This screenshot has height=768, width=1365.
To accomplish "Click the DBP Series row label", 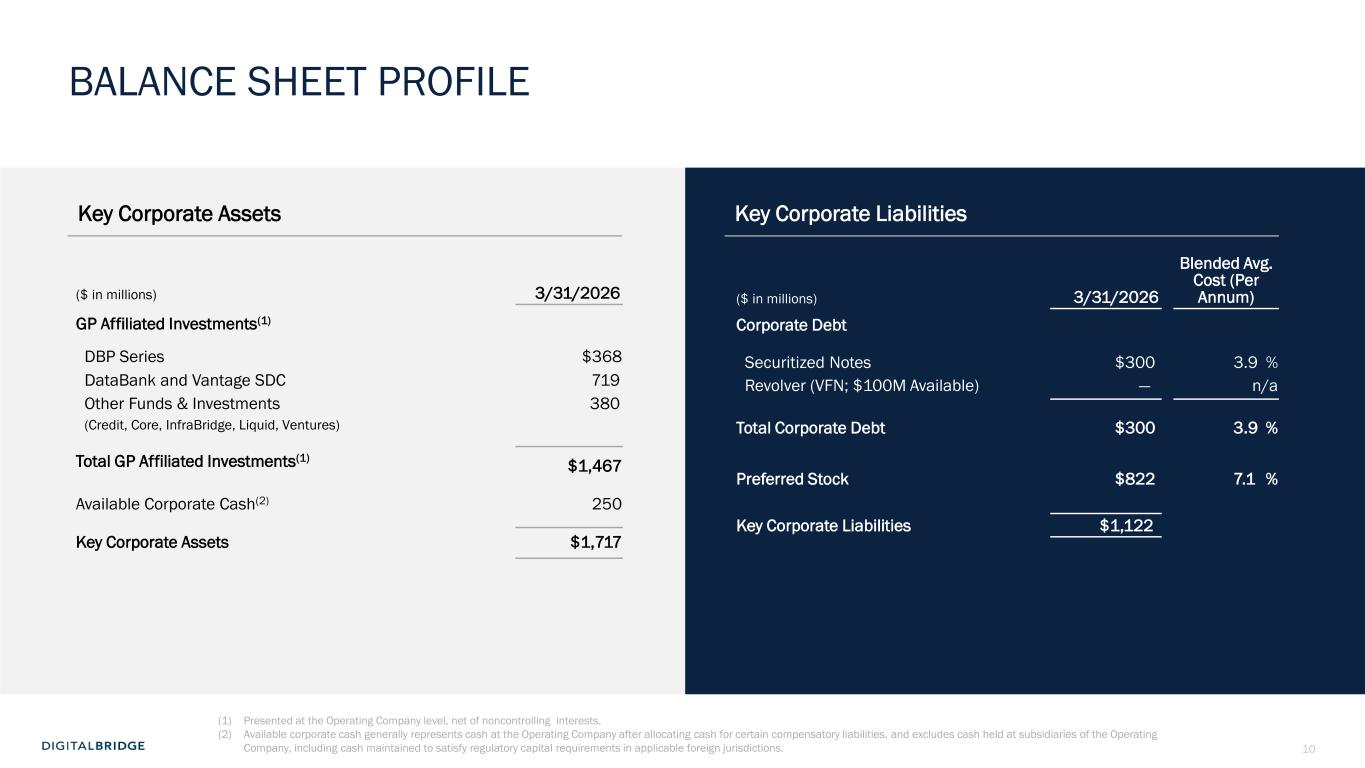I will click(124, 357).
